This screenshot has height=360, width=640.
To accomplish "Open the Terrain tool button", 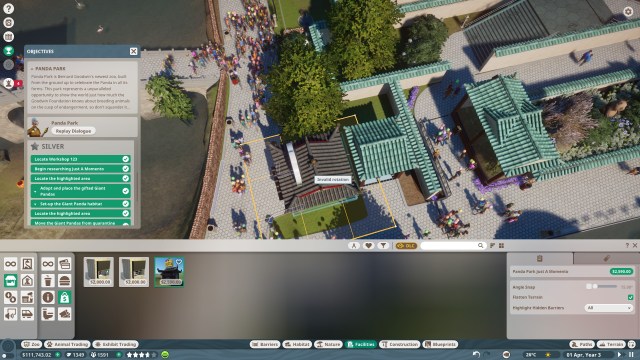I will 611,344.
